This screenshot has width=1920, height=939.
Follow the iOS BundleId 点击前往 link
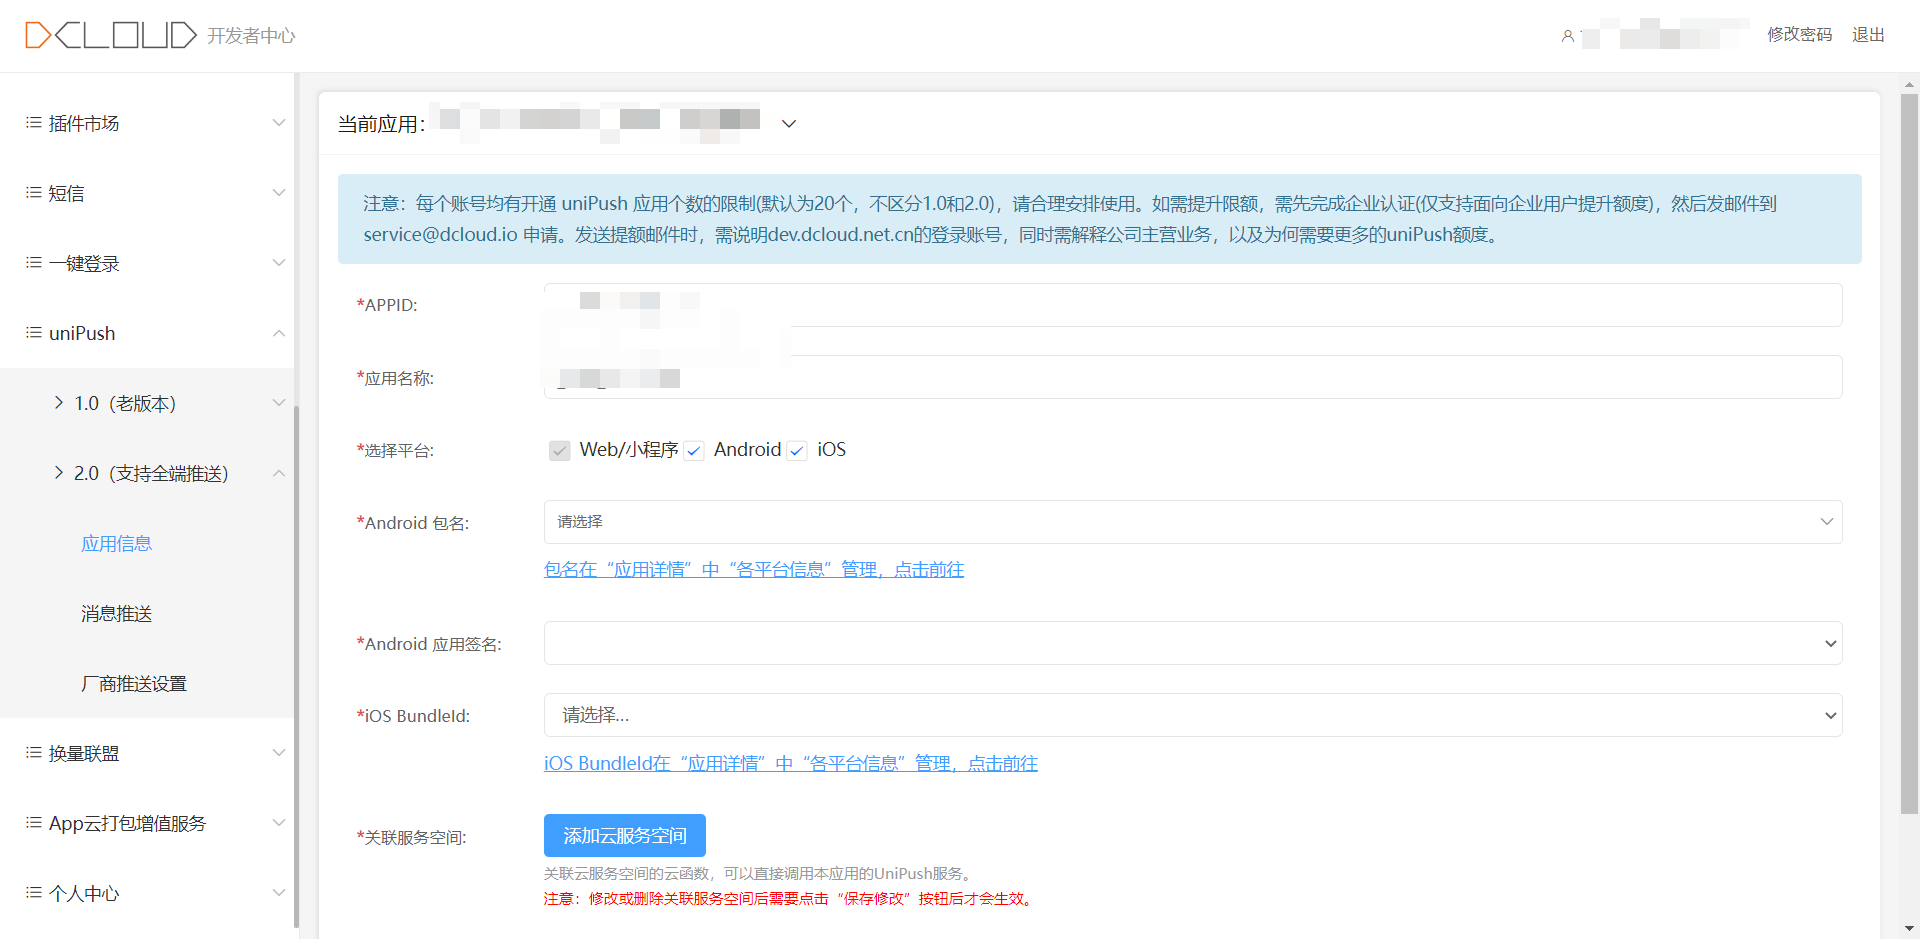(x=791, y=763)
